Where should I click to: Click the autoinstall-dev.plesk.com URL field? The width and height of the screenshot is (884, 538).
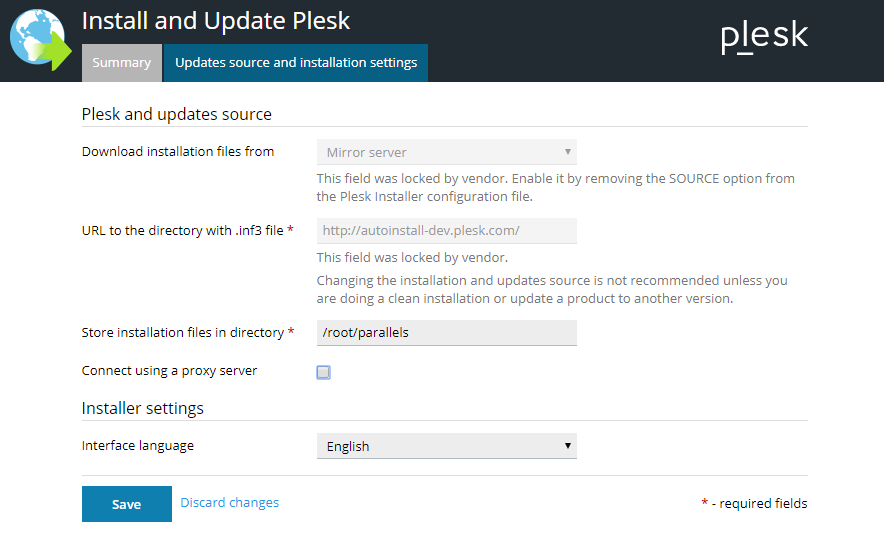tap(447, 231)
